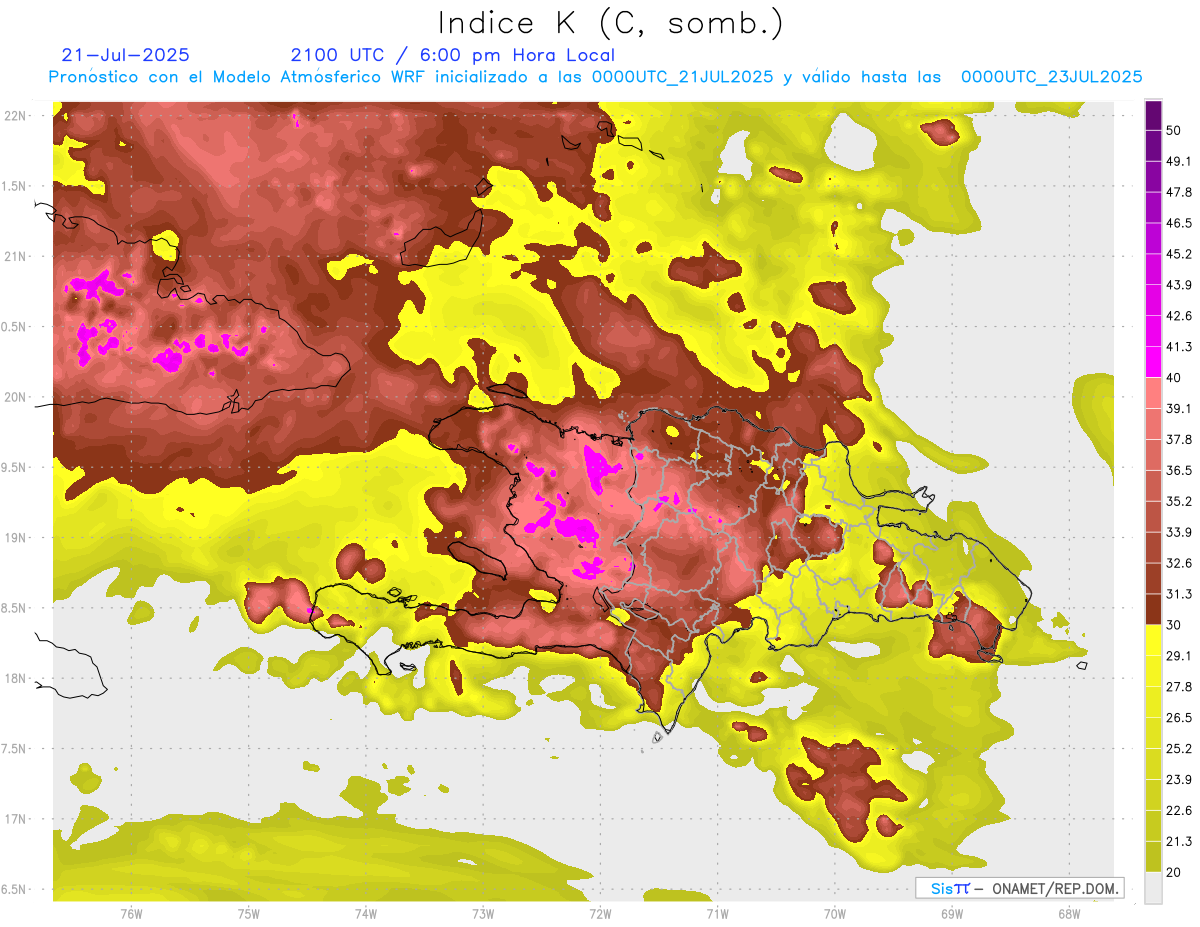Click the '45.2' color scale value
The height and width of the screenshot is (927, 1200).
coord(1179,254)
